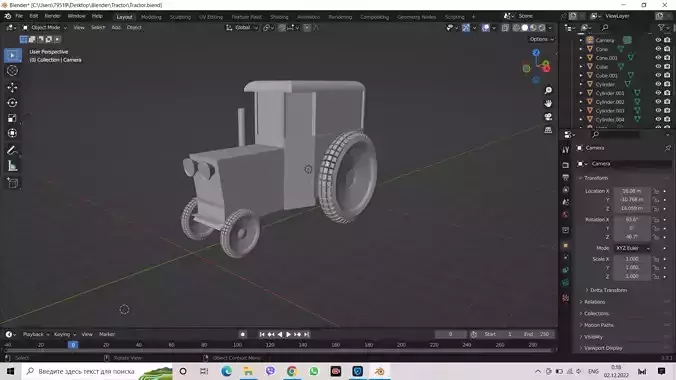Open the Keying popover
This screenshot has height=380, width=676.
(x=65, y=334)
